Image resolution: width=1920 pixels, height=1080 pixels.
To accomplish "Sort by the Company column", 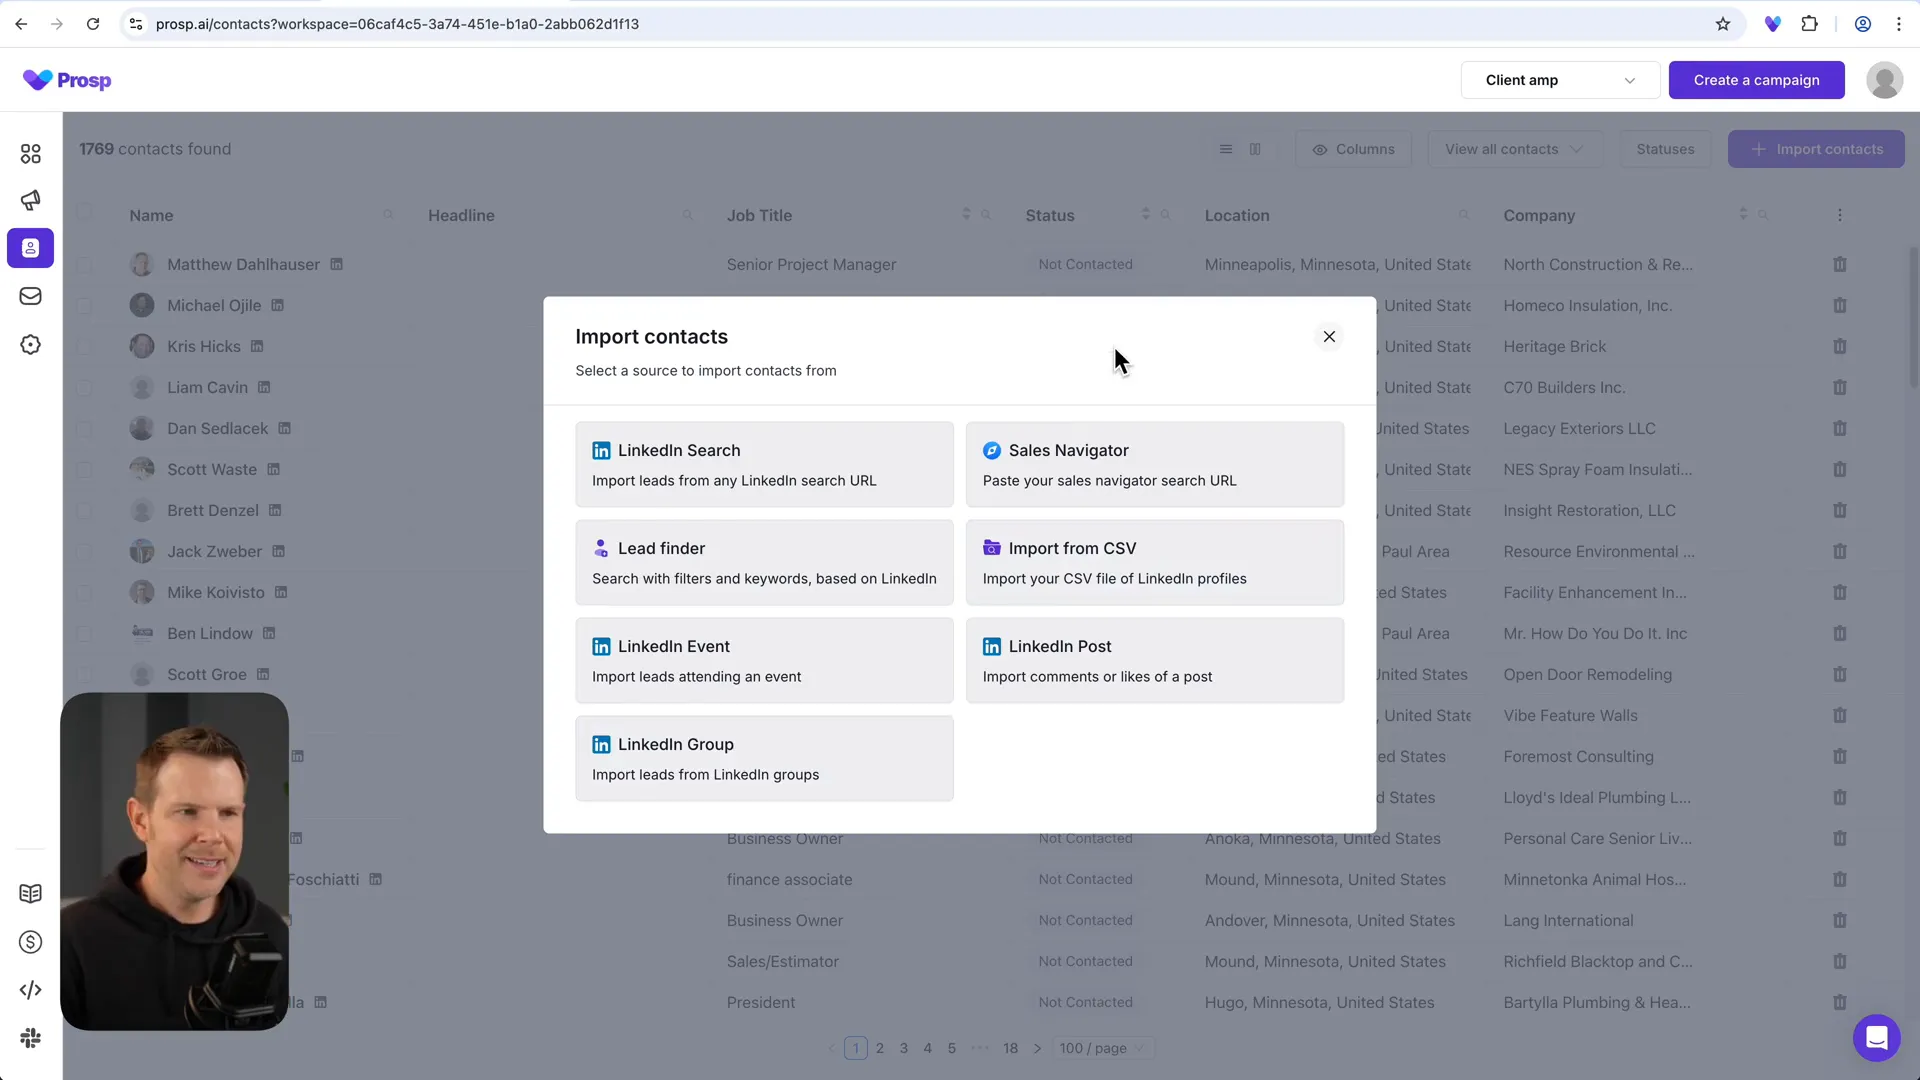I will click(x=1743, y=214).
